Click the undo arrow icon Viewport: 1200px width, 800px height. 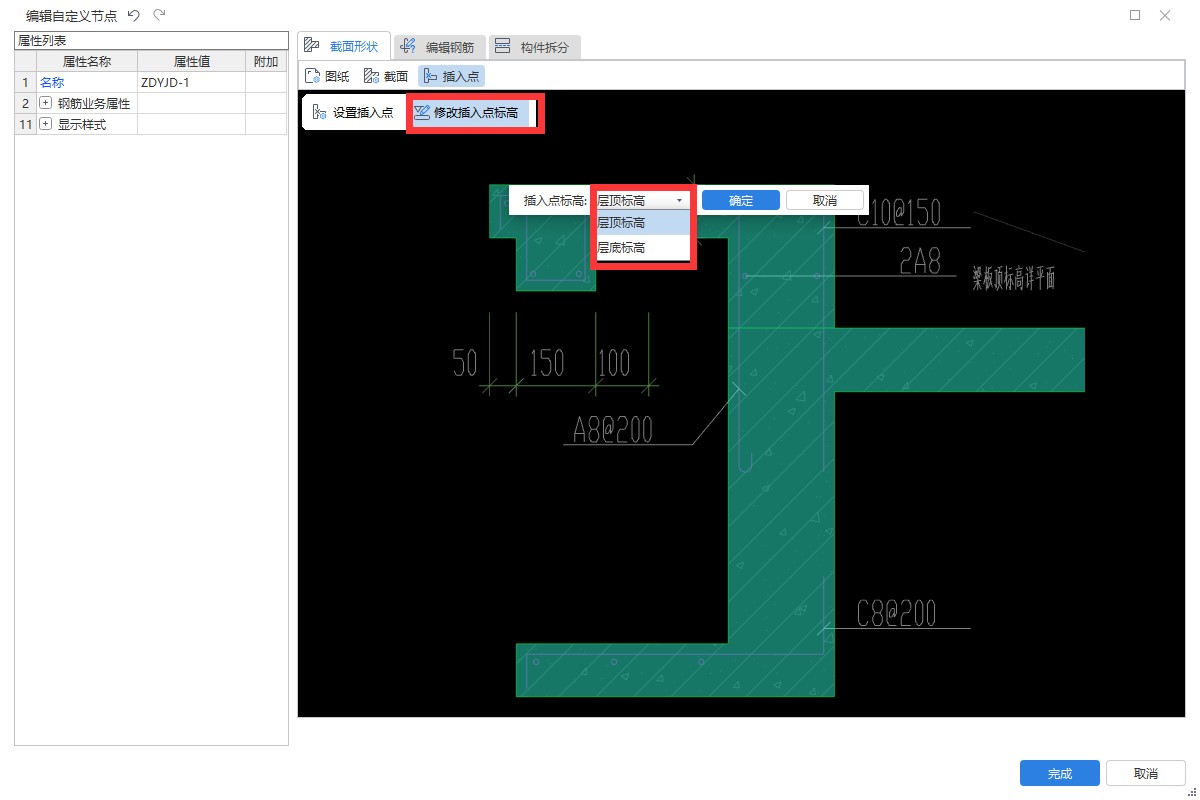coord(134,15)
